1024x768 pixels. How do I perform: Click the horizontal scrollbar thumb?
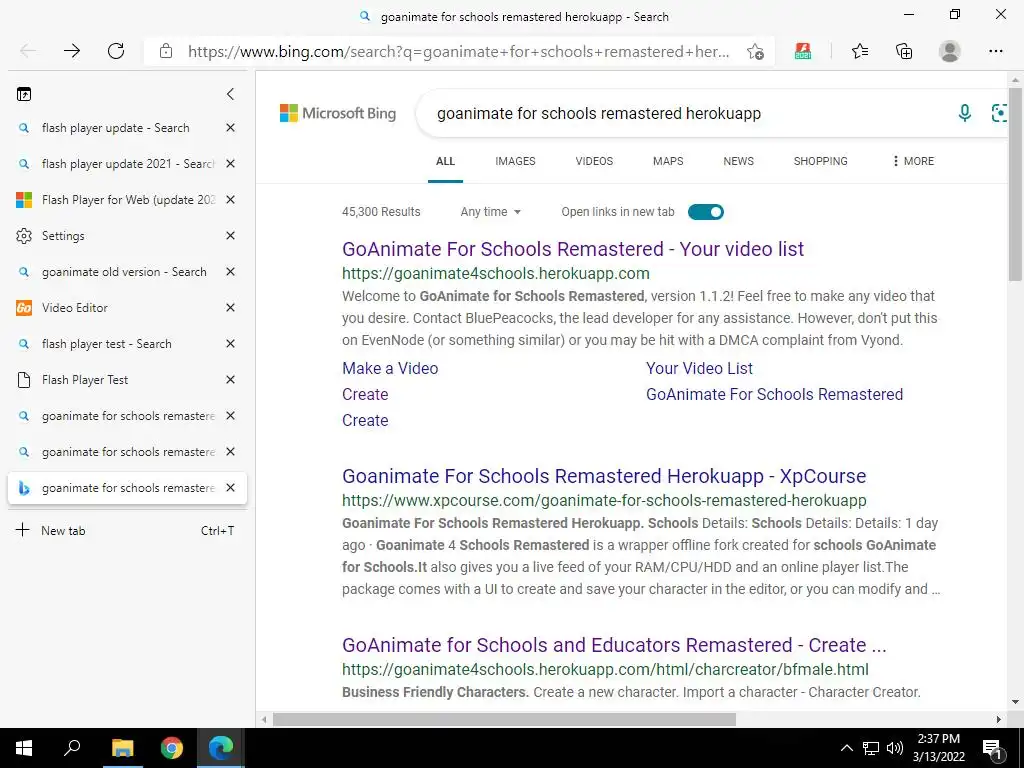tap(504, 719)
